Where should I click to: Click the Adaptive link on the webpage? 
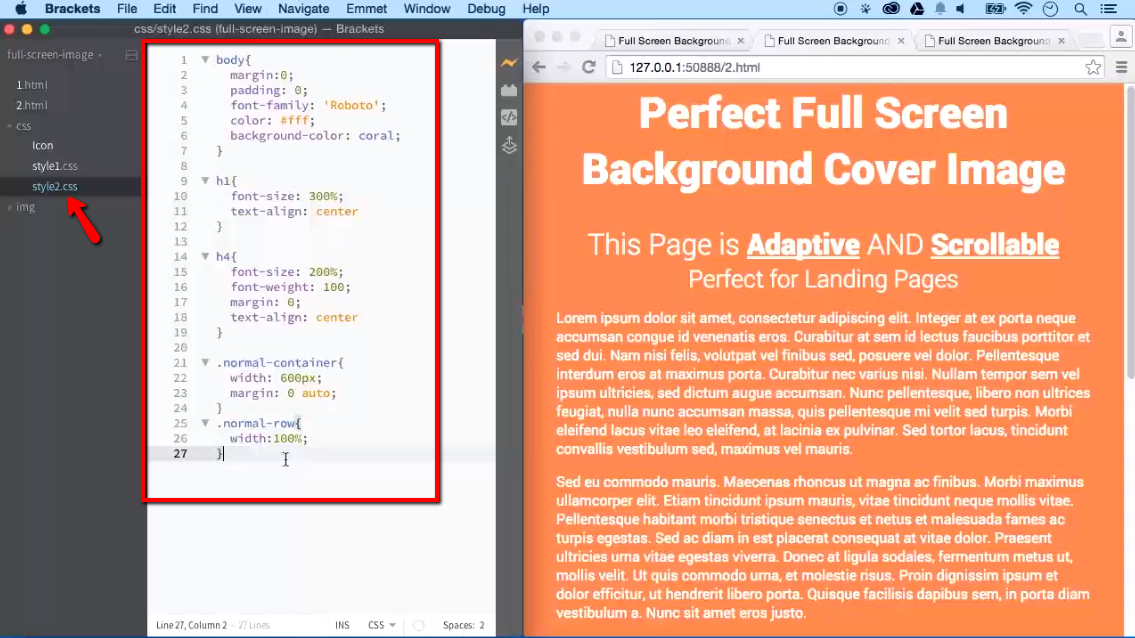point(802,244)
